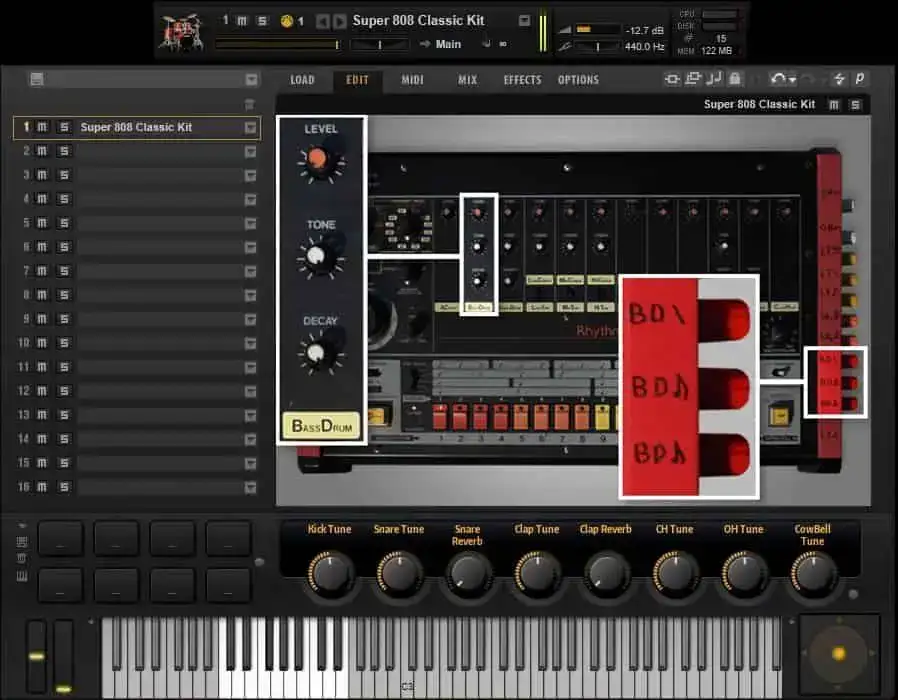Screen dimensions: 898x700
Task: Click the first toolbar icon after OPTIONS
Action: [672, 79]
